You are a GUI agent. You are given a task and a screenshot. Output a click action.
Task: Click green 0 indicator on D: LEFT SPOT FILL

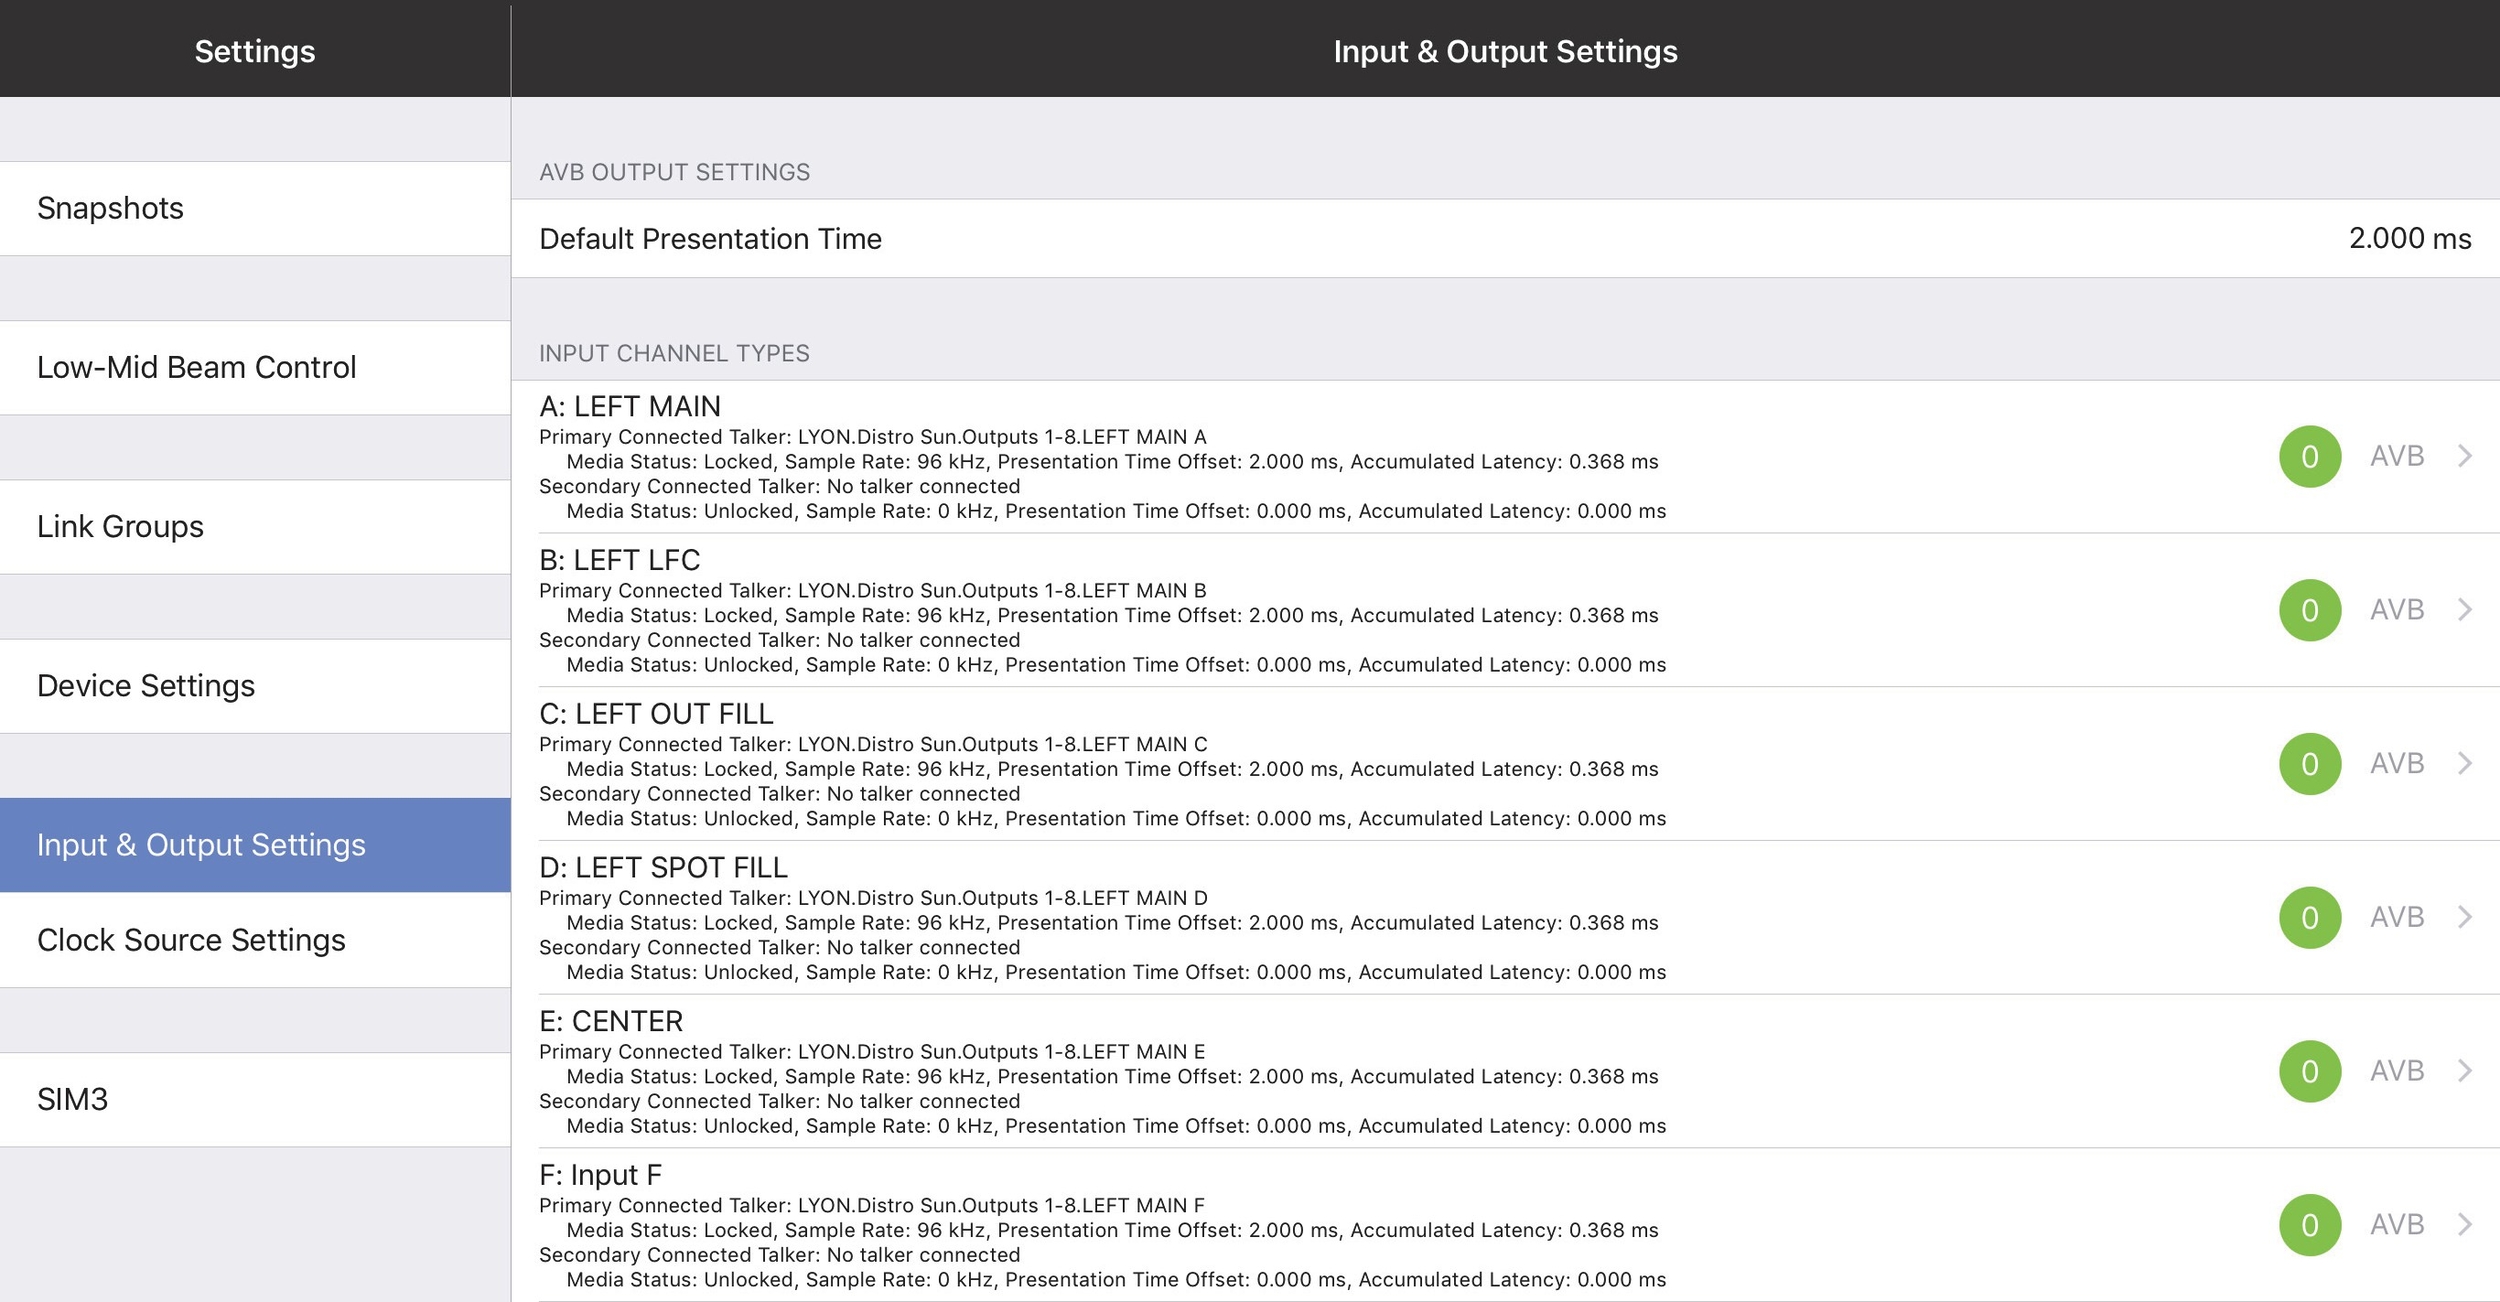click(2309, 918)
